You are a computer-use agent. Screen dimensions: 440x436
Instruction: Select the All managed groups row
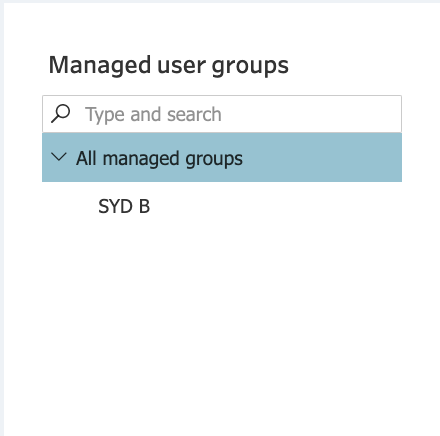click(222, 157)
